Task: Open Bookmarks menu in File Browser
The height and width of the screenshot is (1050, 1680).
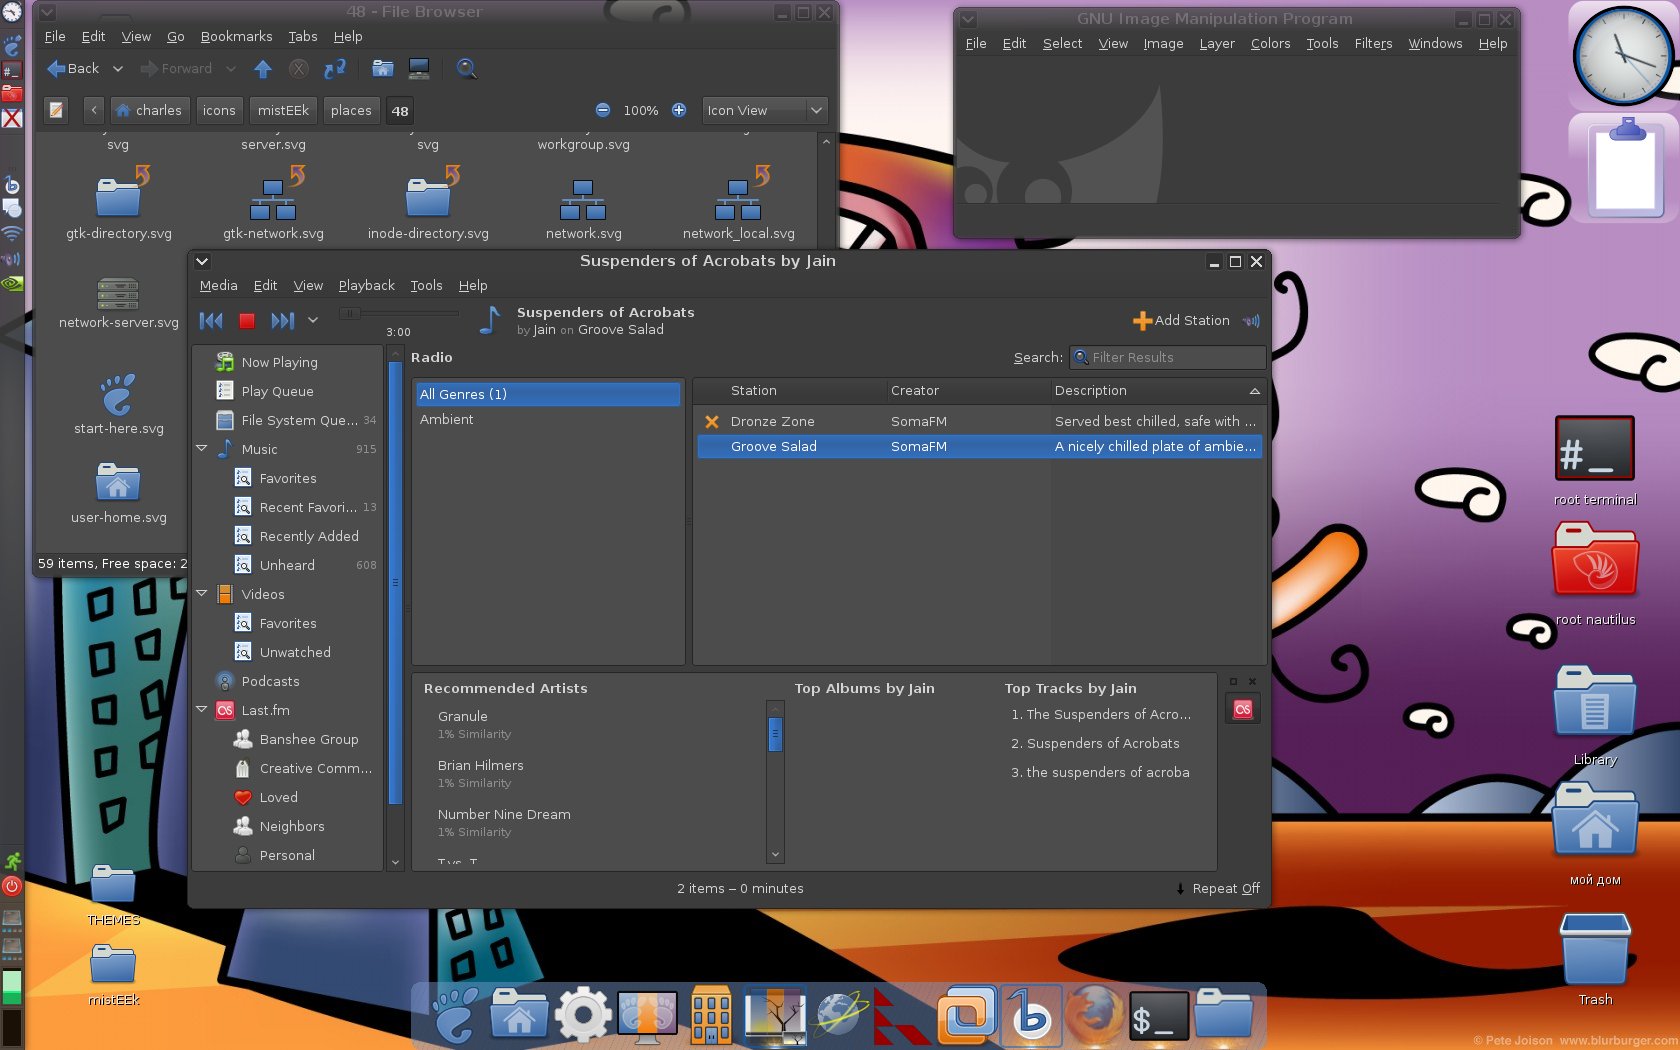Action: click(237, 37)
